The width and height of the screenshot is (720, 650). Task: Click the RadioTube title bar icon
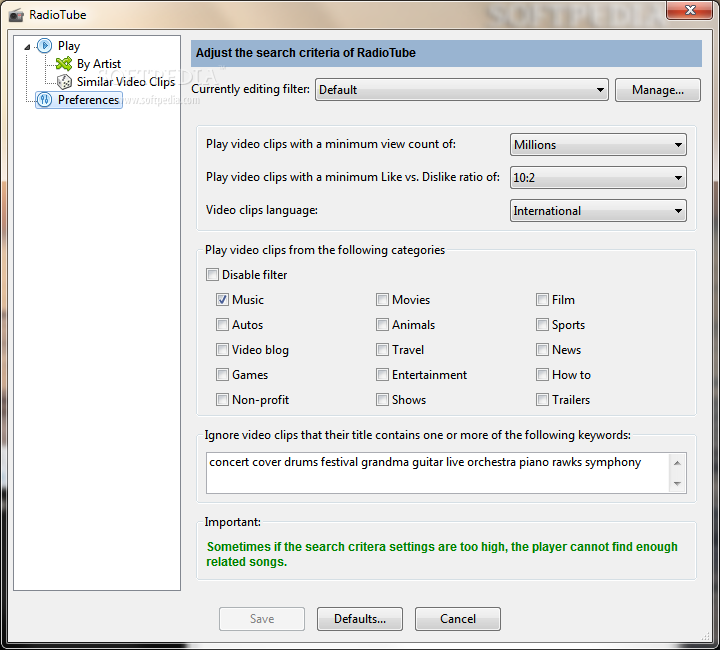click(16, 15)
